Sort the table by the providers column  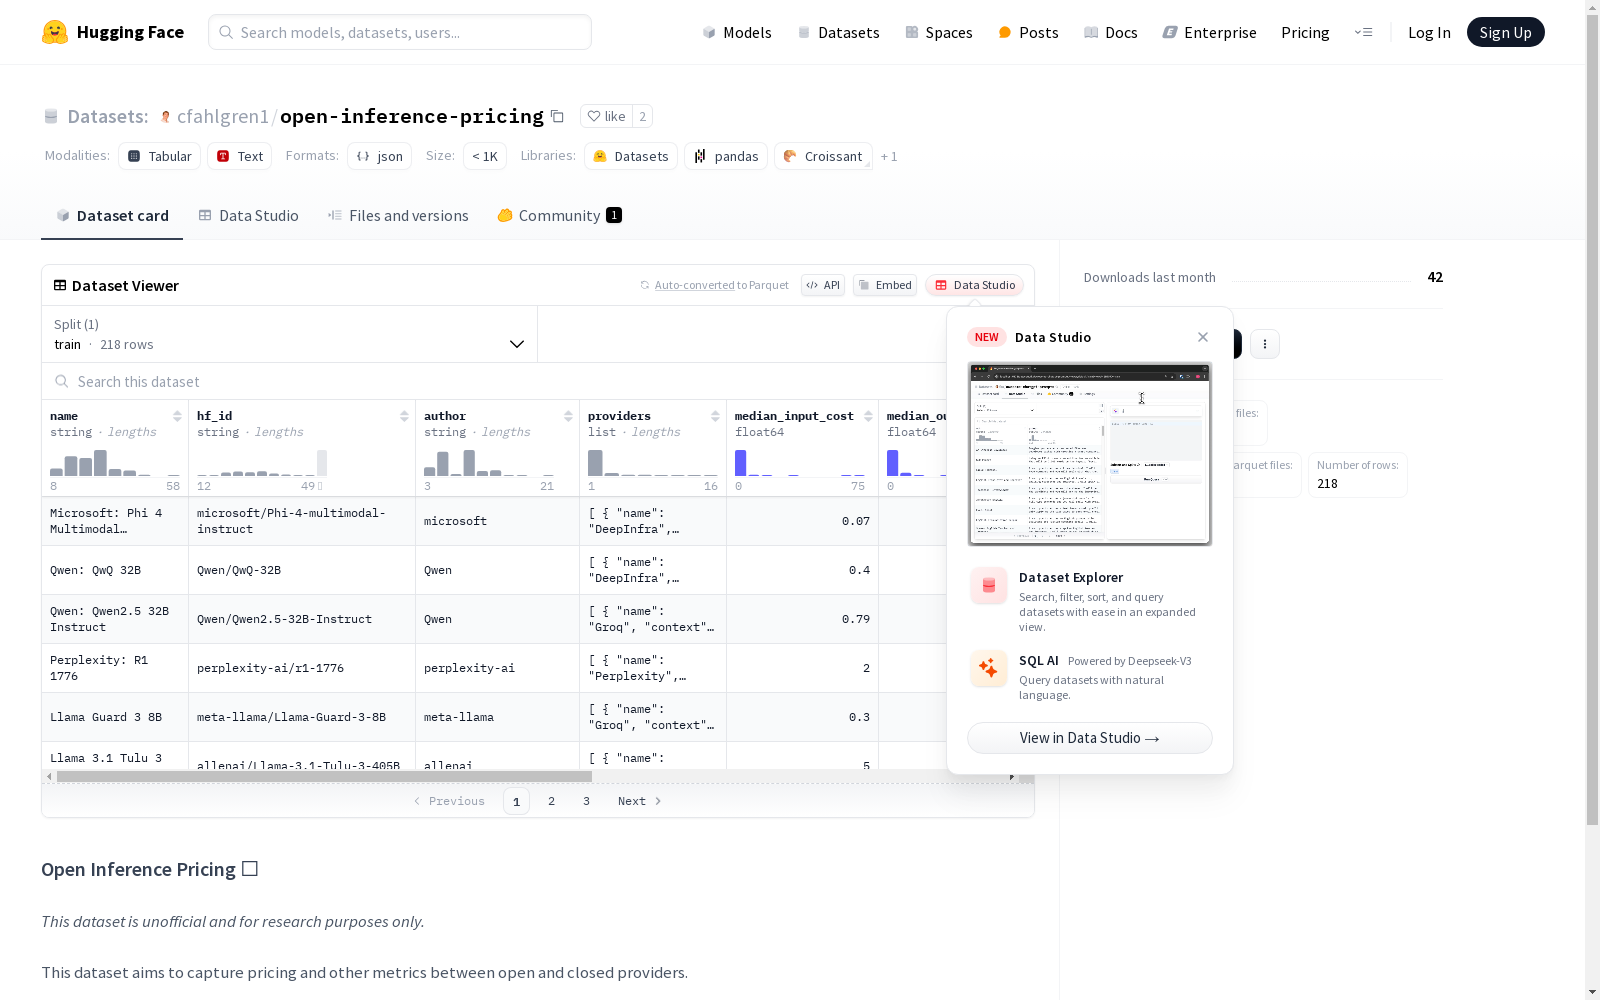715,416
